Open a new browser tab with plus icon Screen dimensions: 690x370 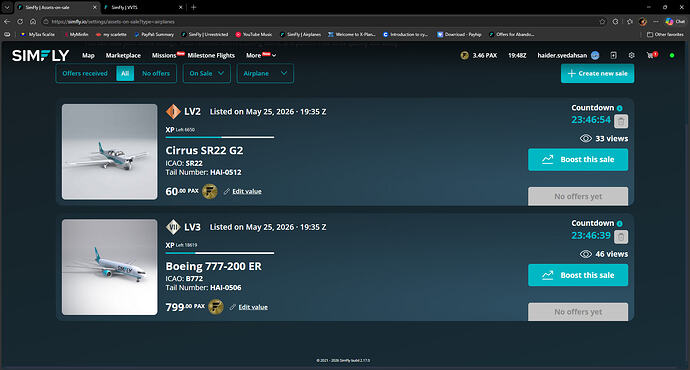pyautogui.click(x=193, y=7)
